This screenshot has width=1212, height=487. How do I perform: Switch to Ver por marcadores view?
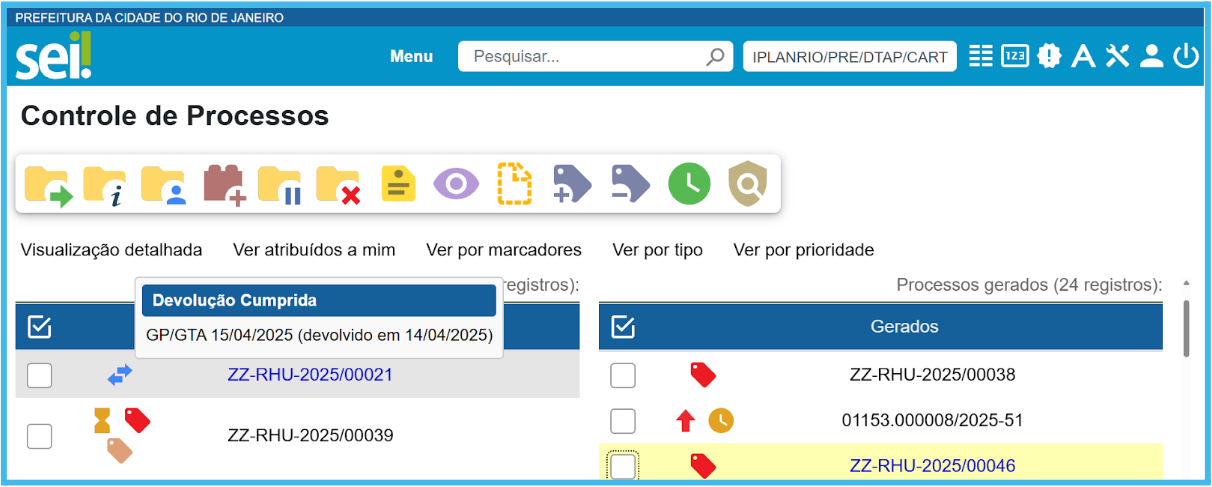click(x=503, y=250)
